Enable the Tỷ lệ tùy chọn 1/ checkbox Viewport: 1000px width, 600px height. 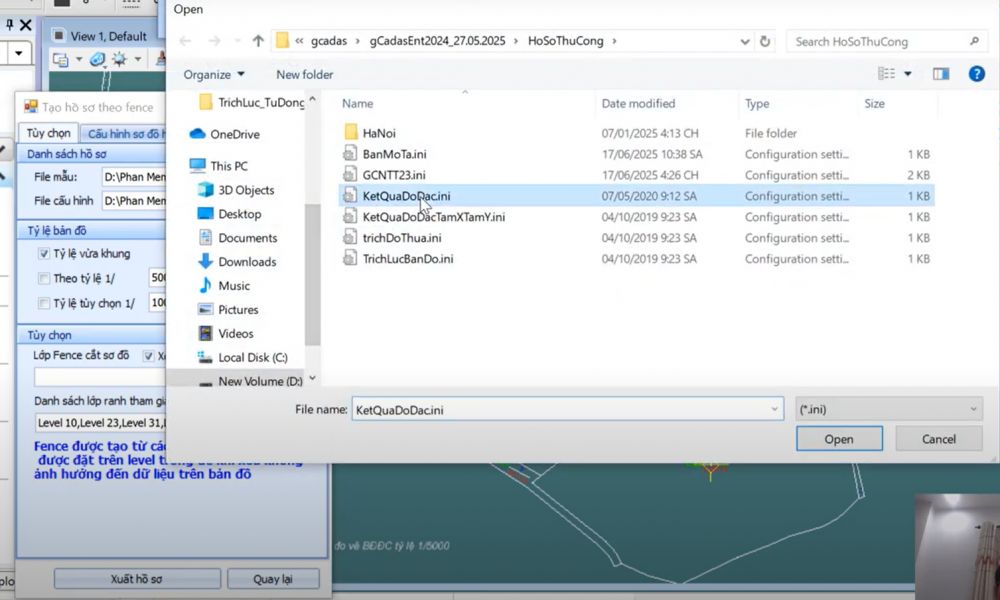[x=44, y=303]
